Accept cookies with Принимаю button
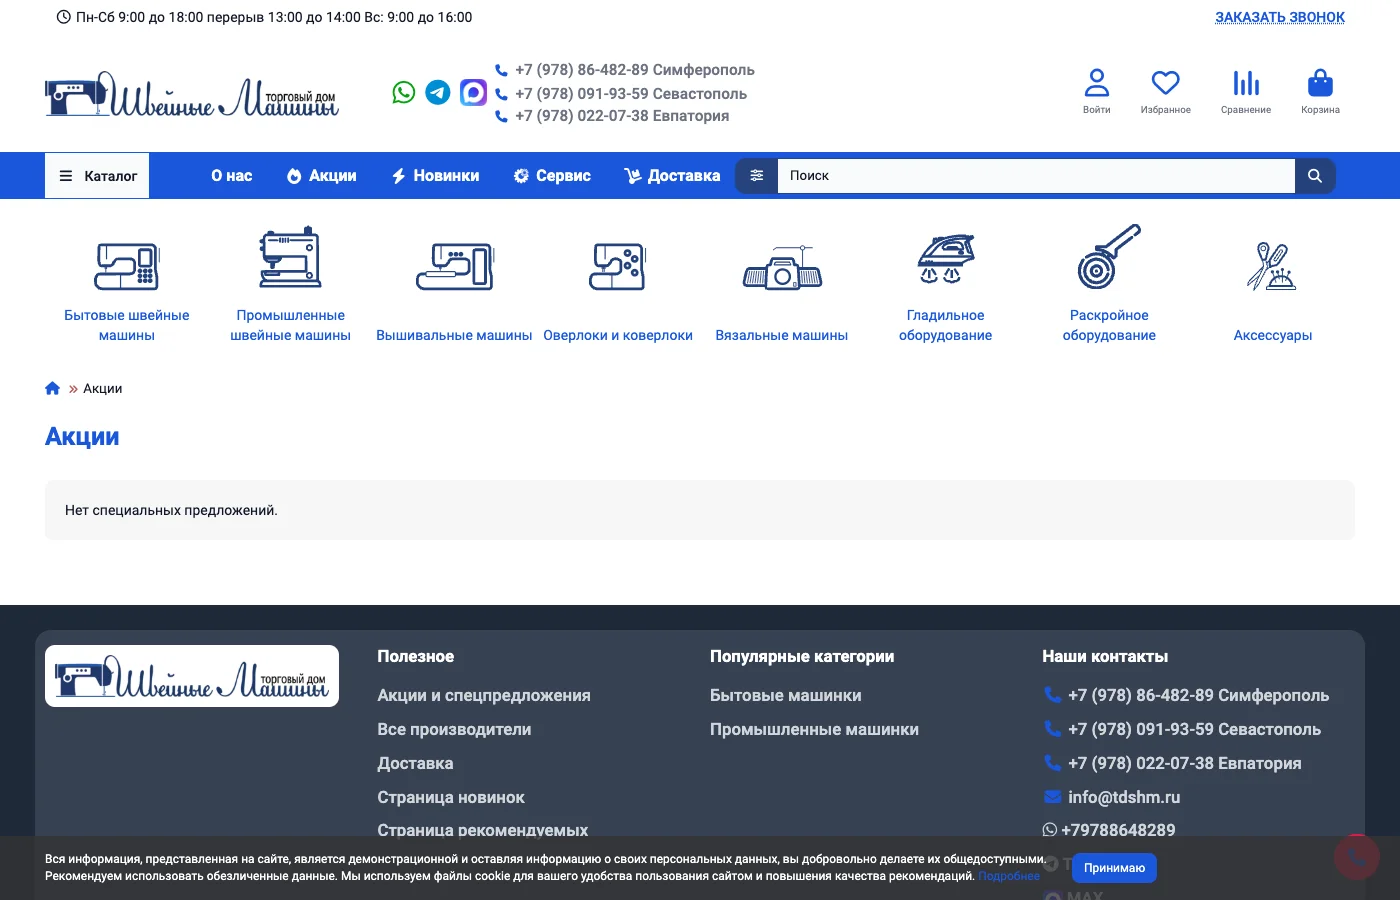This screenshot has height=900, width=1400. click(1114, 868)
